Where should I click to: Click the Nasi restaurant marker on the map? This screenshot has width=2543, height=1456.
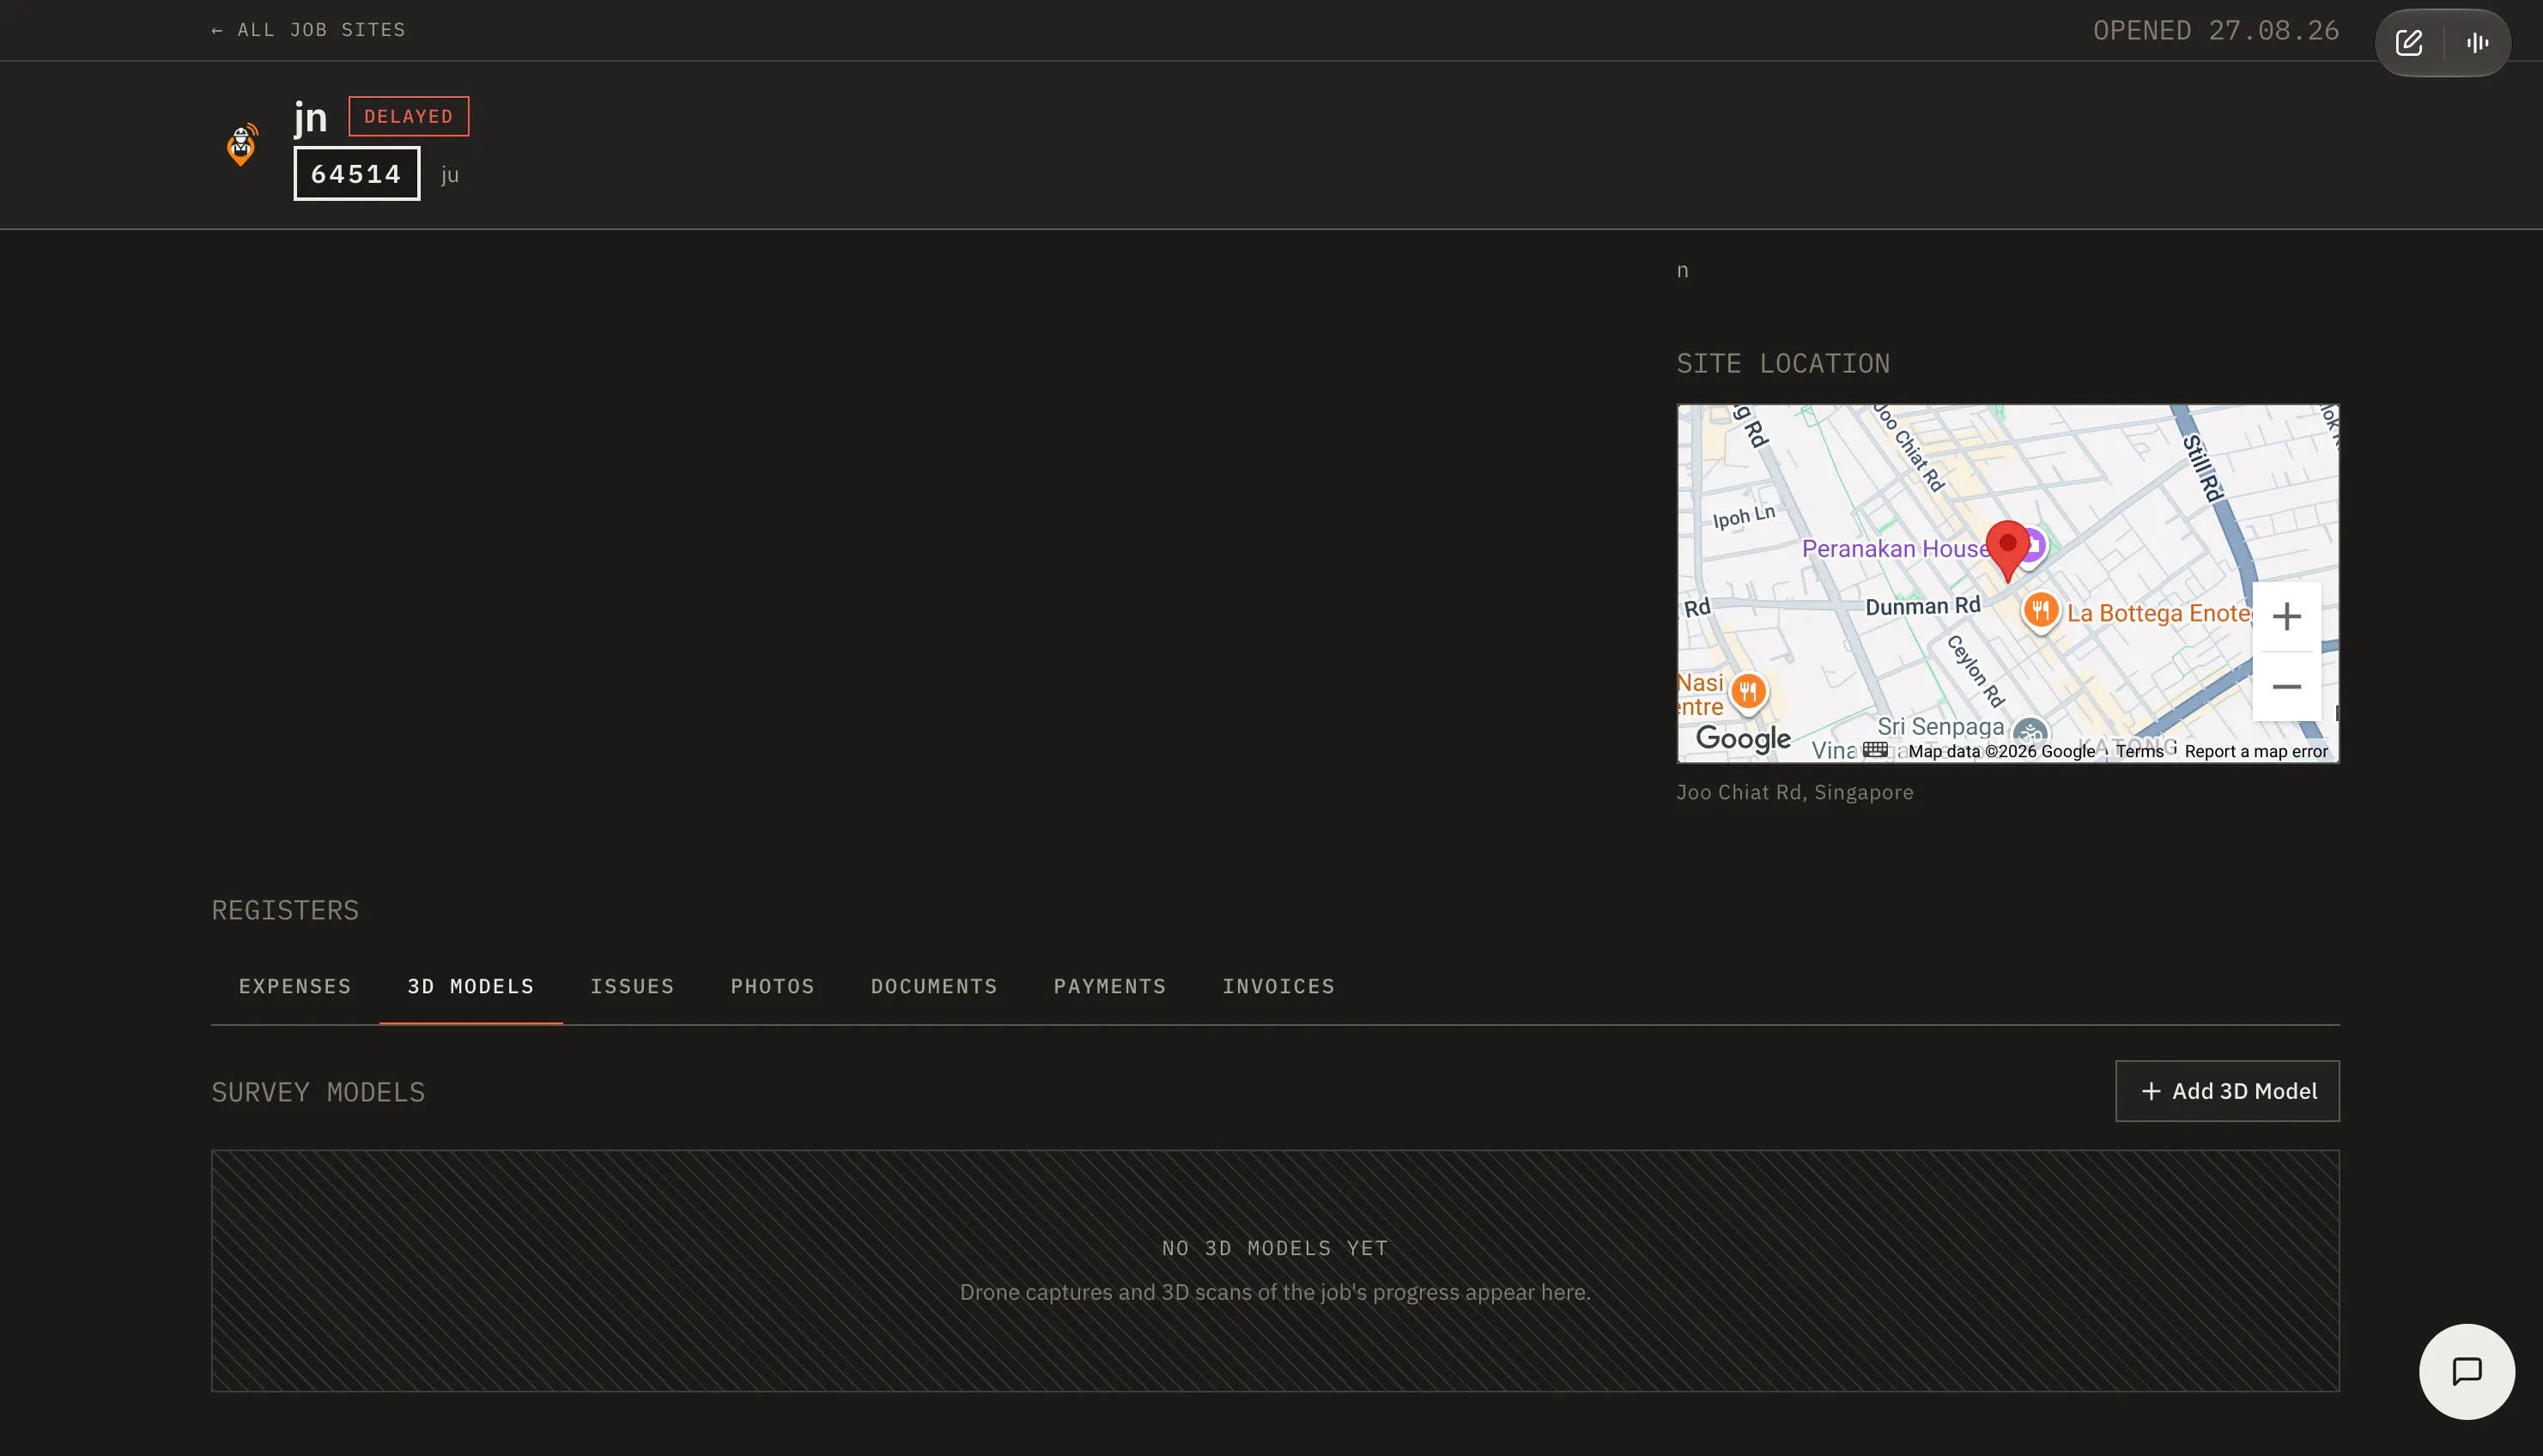[1748, 691]
